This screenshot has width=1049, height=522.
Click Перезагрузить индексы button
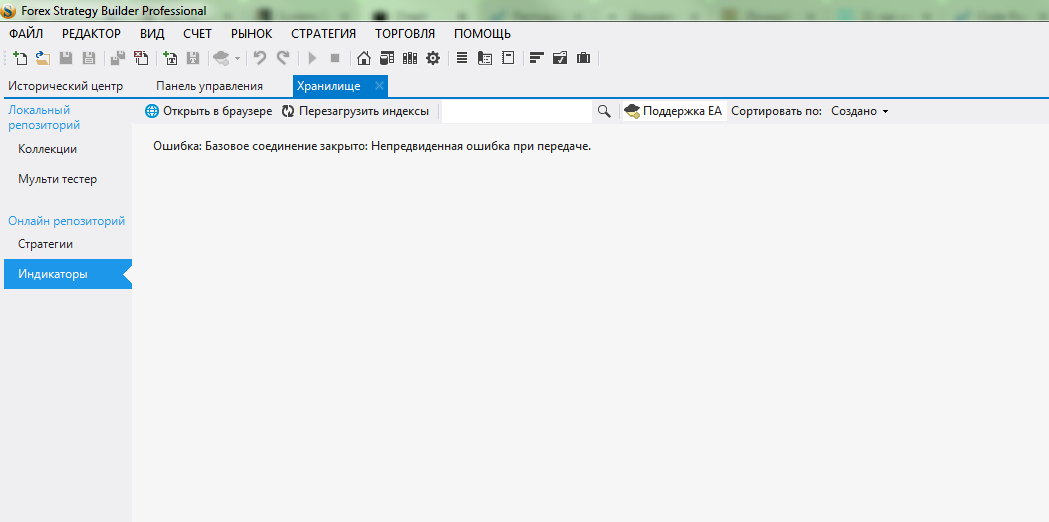coord(355,111)
